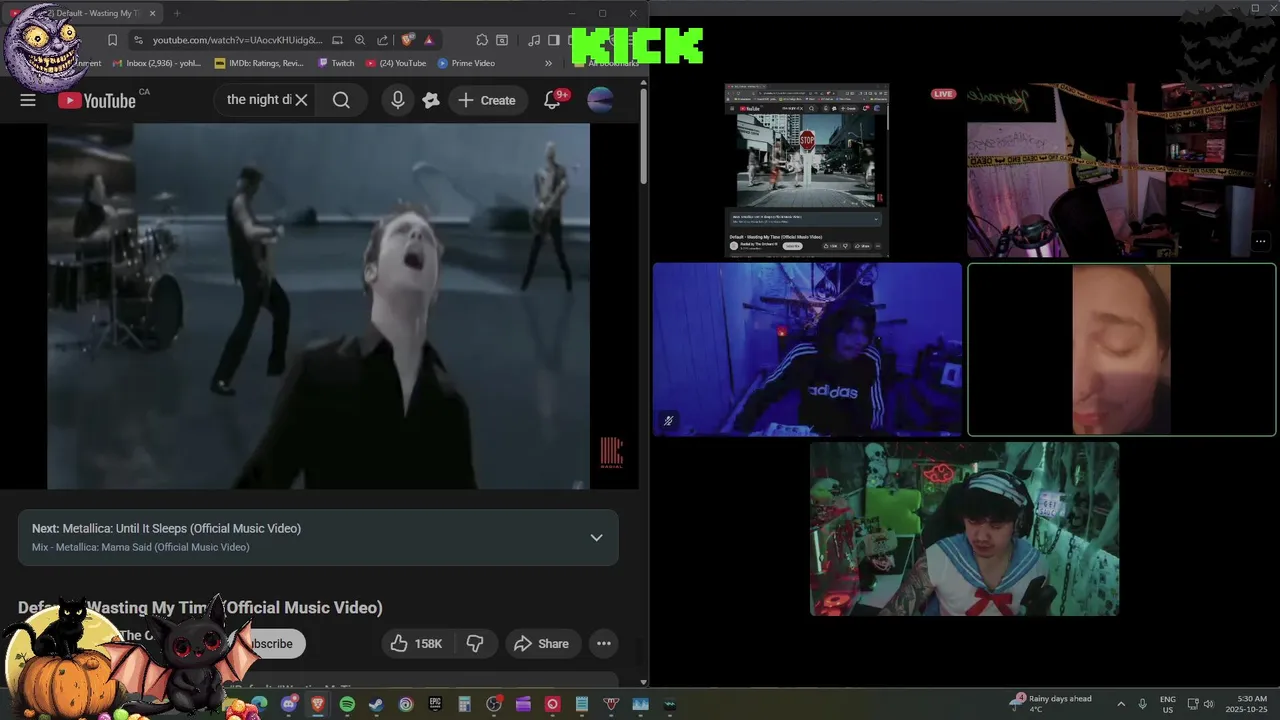Open the weather Rainy days ahead widget
Viewport: 1280px width, 720px height.
(x=1052, y=703)
